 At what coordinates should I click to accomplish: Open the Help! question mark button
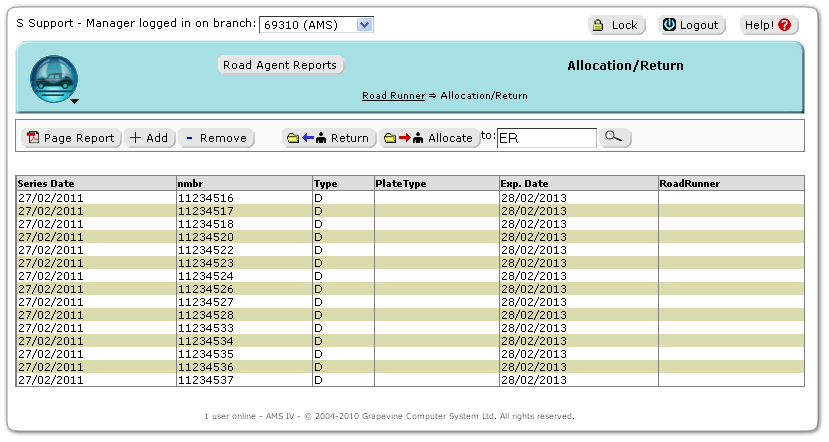(x=768, y=25)
